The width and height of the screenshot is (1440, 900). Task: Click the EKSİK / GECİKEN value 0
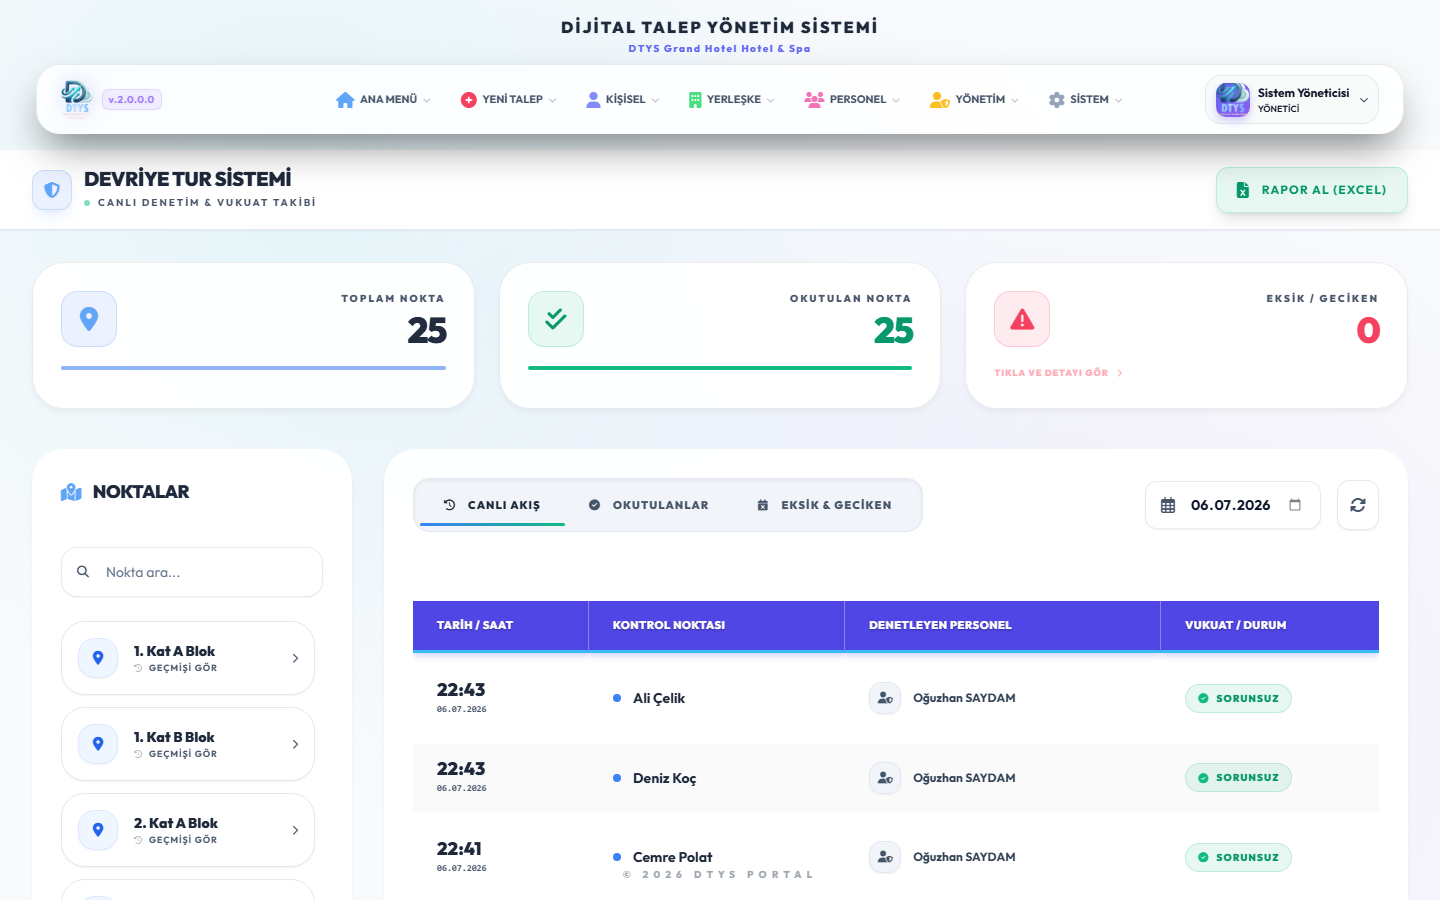[1368, 330]
